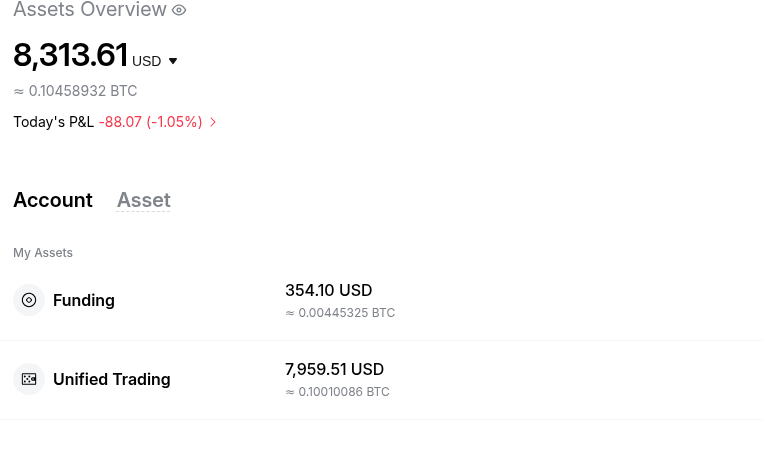Open the Funding account row
763x467 pixels.
coord(382,301)
